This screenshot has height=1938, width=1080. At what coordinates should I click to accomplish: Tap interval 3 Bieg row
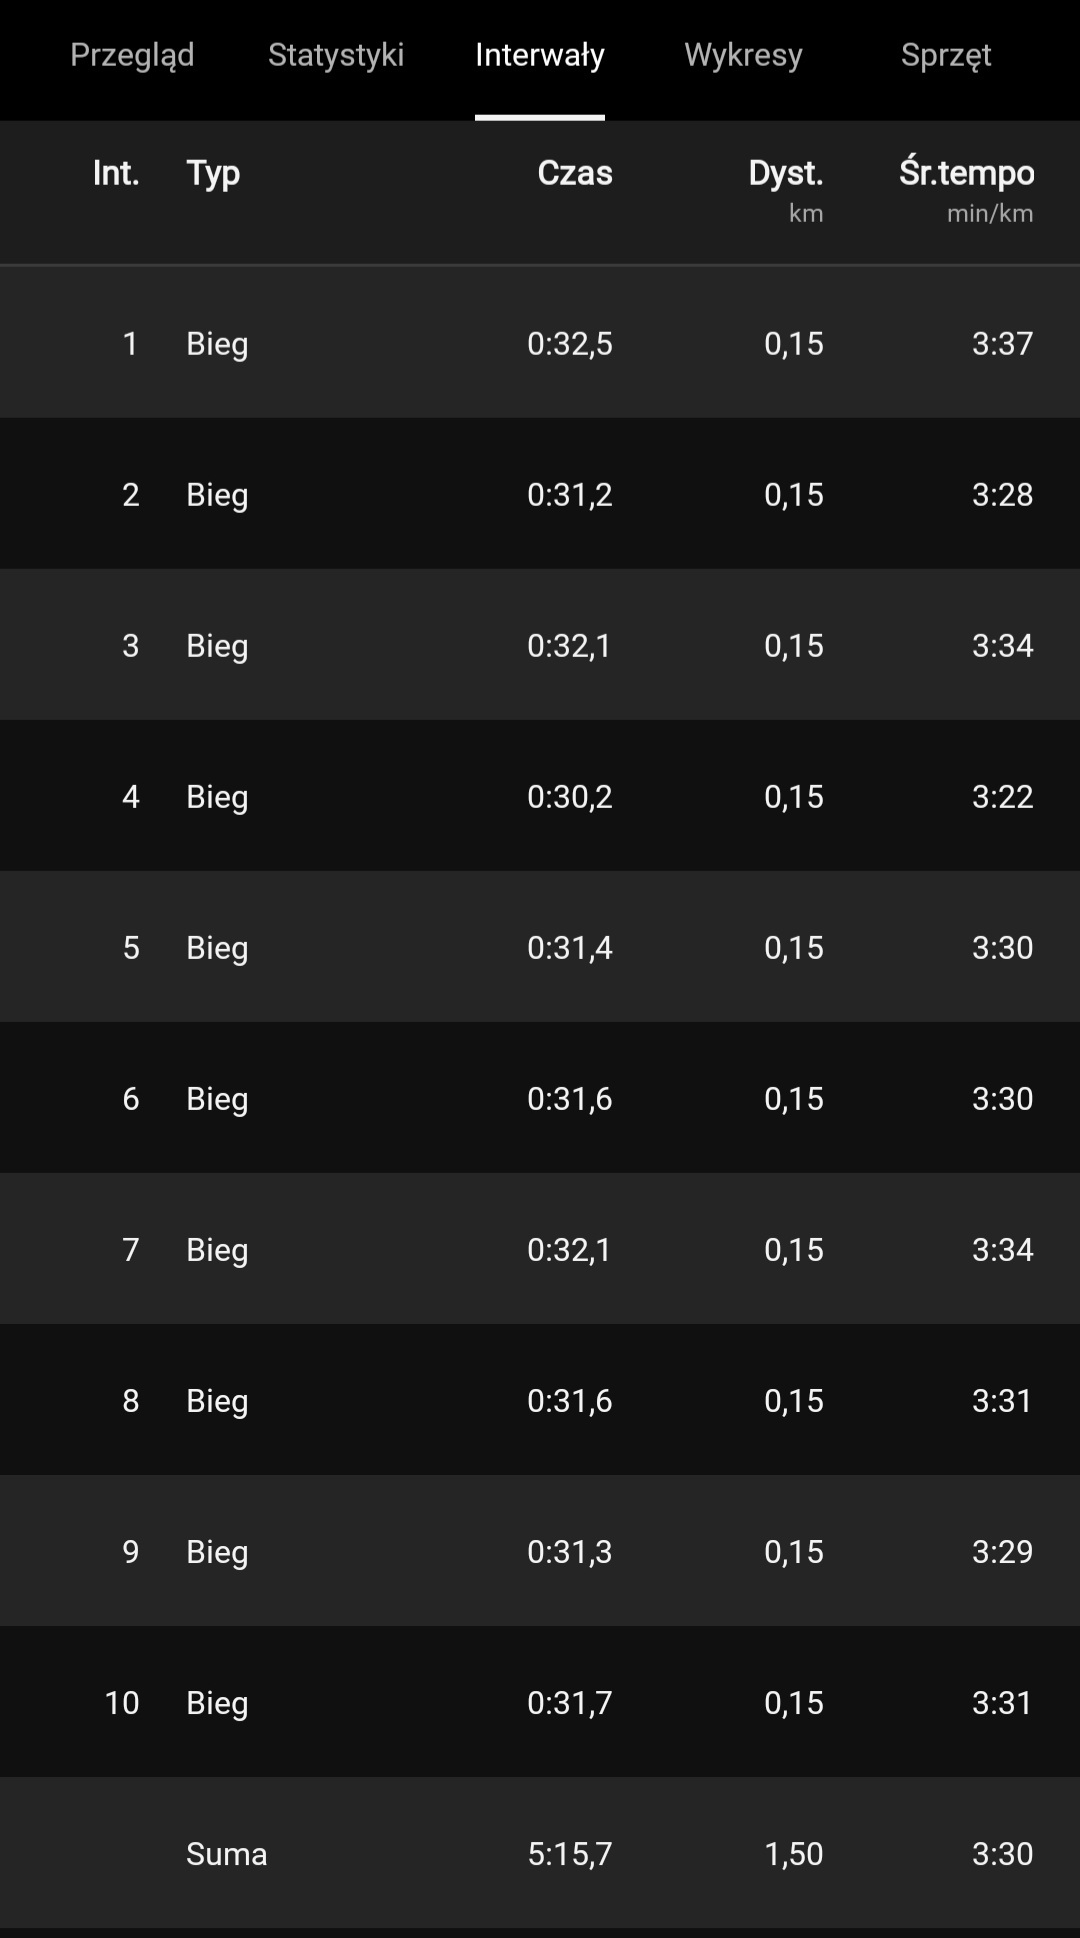coord(540,645)
